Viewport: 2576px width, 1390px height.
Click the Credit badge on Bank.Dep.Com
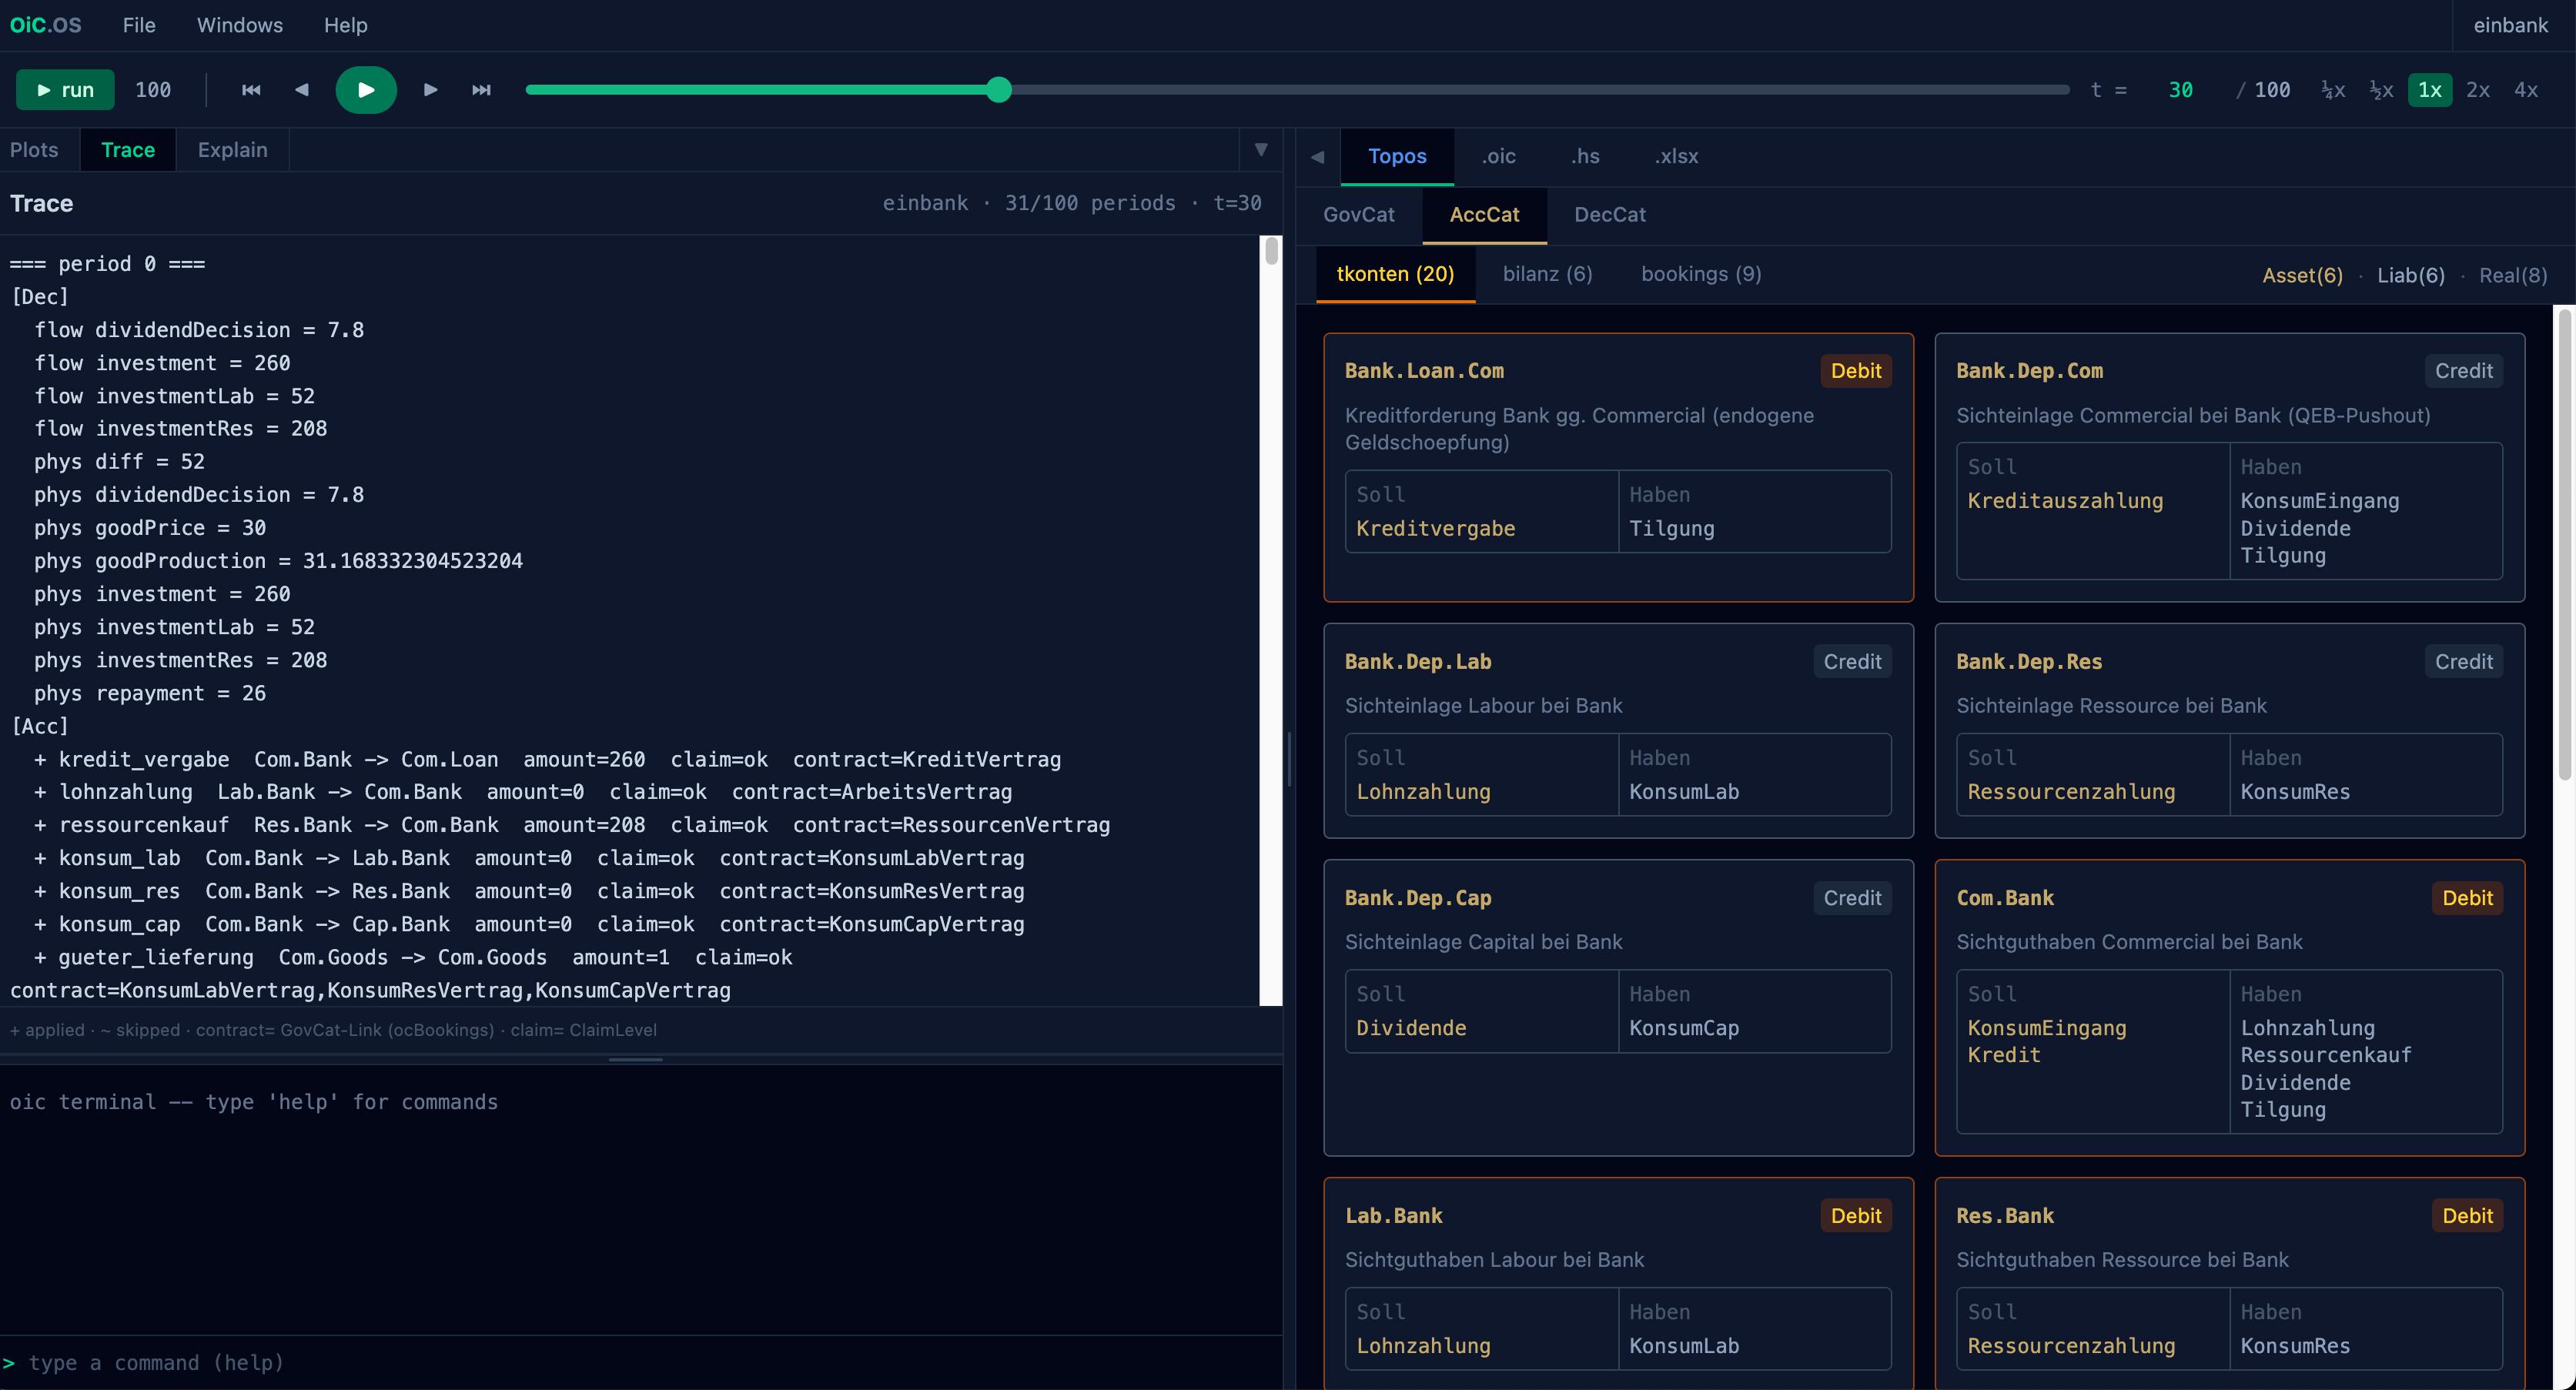2464,371
